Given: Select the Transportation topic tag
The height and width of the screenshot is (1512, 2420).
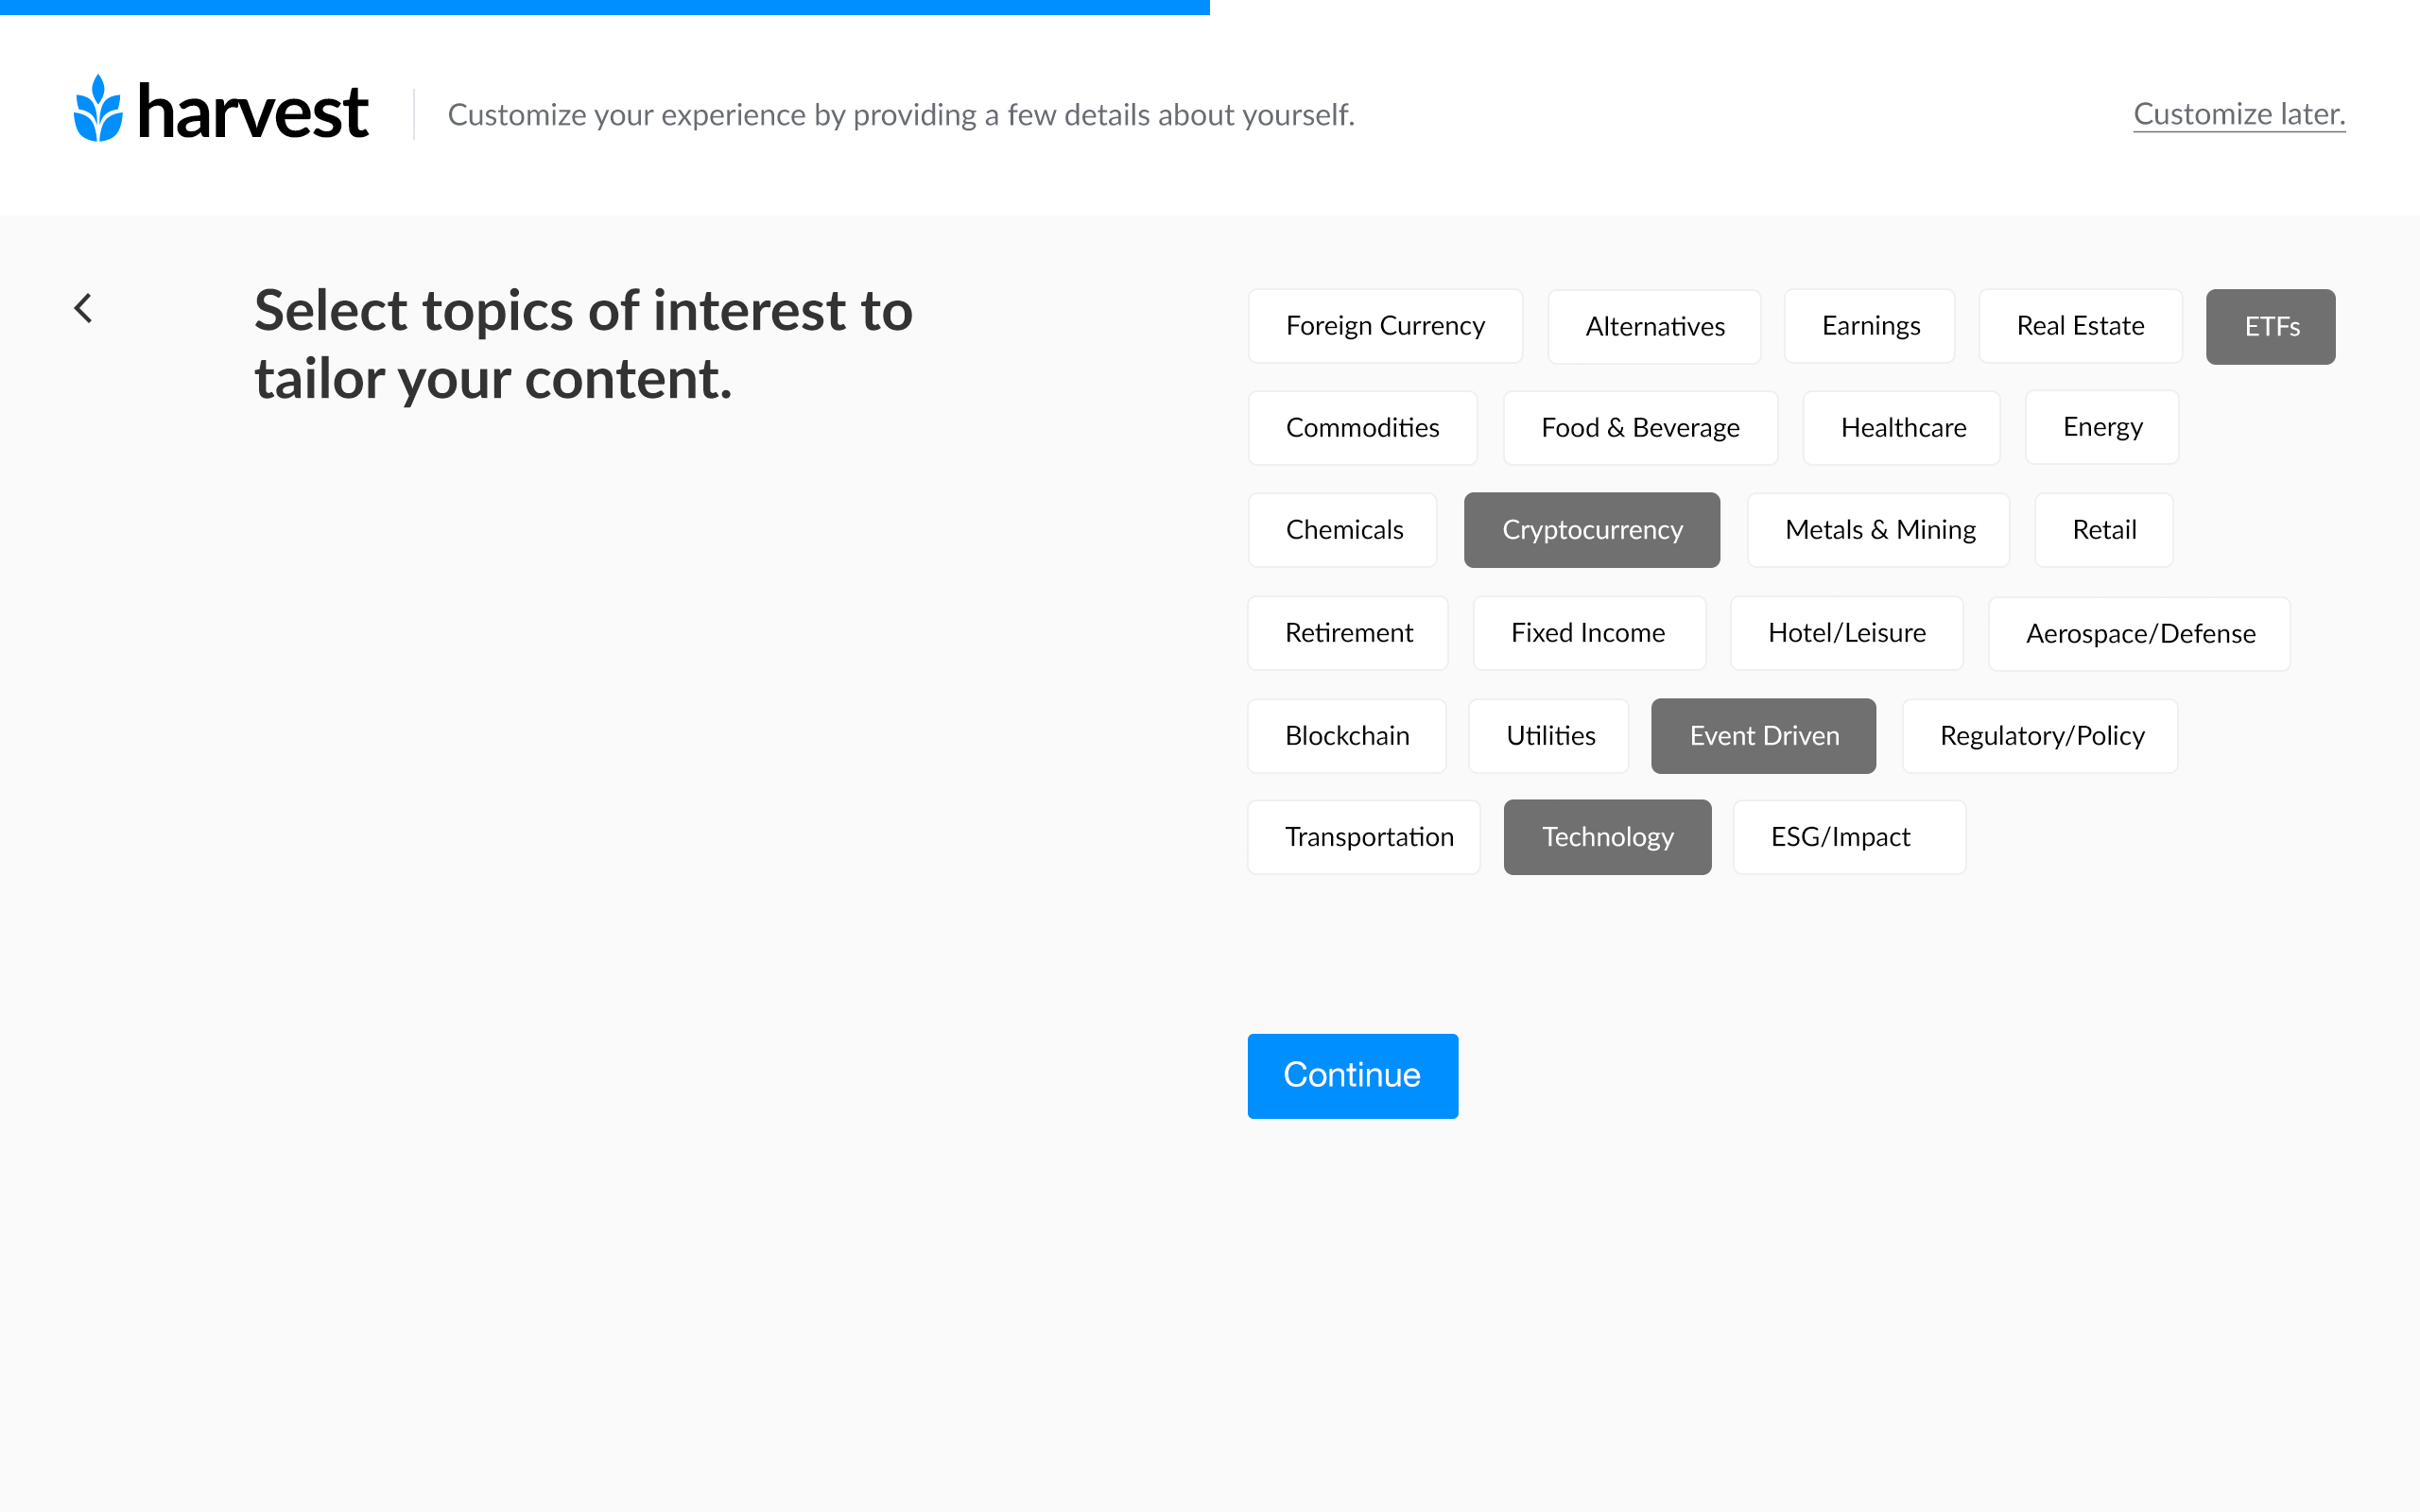Looking at the screenshot, I should [1368, 836].
